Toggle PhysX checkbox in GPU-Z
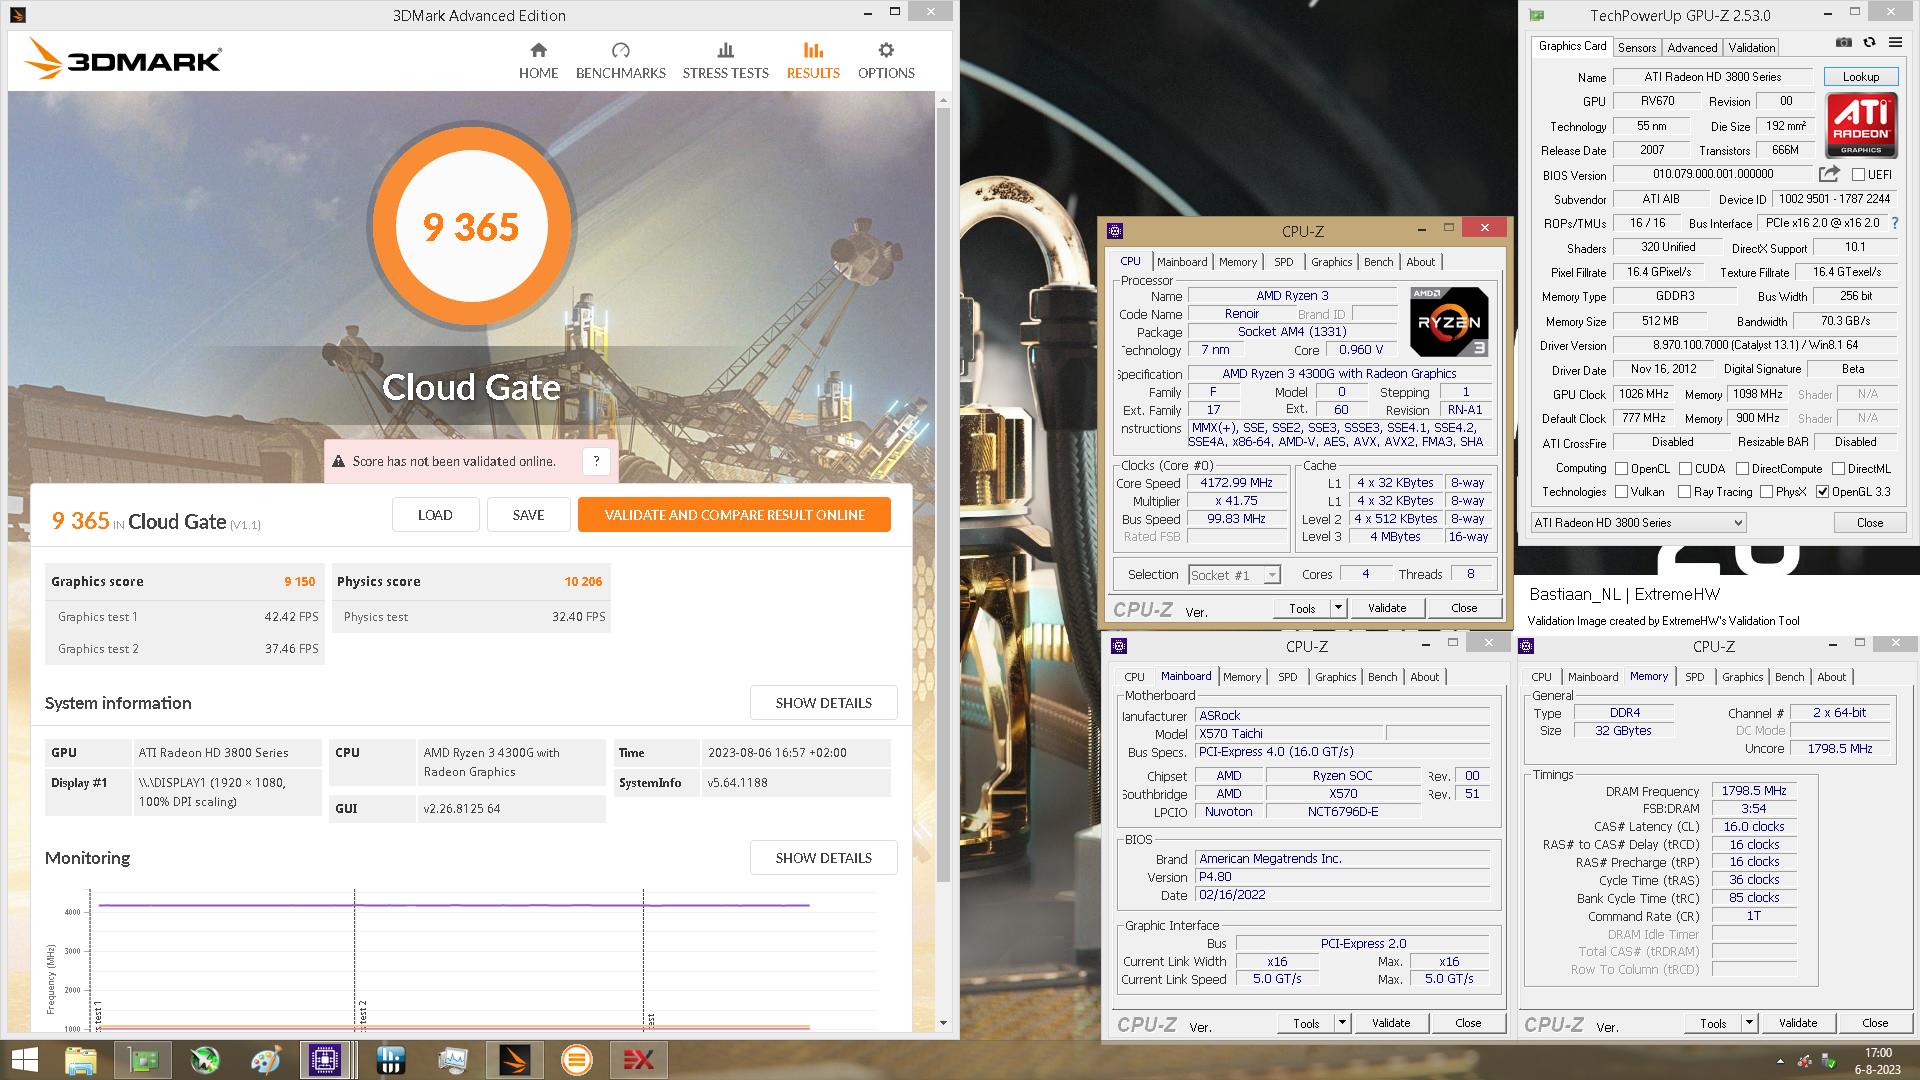Screen dimensions: 1920x1080 [1766, 491]
